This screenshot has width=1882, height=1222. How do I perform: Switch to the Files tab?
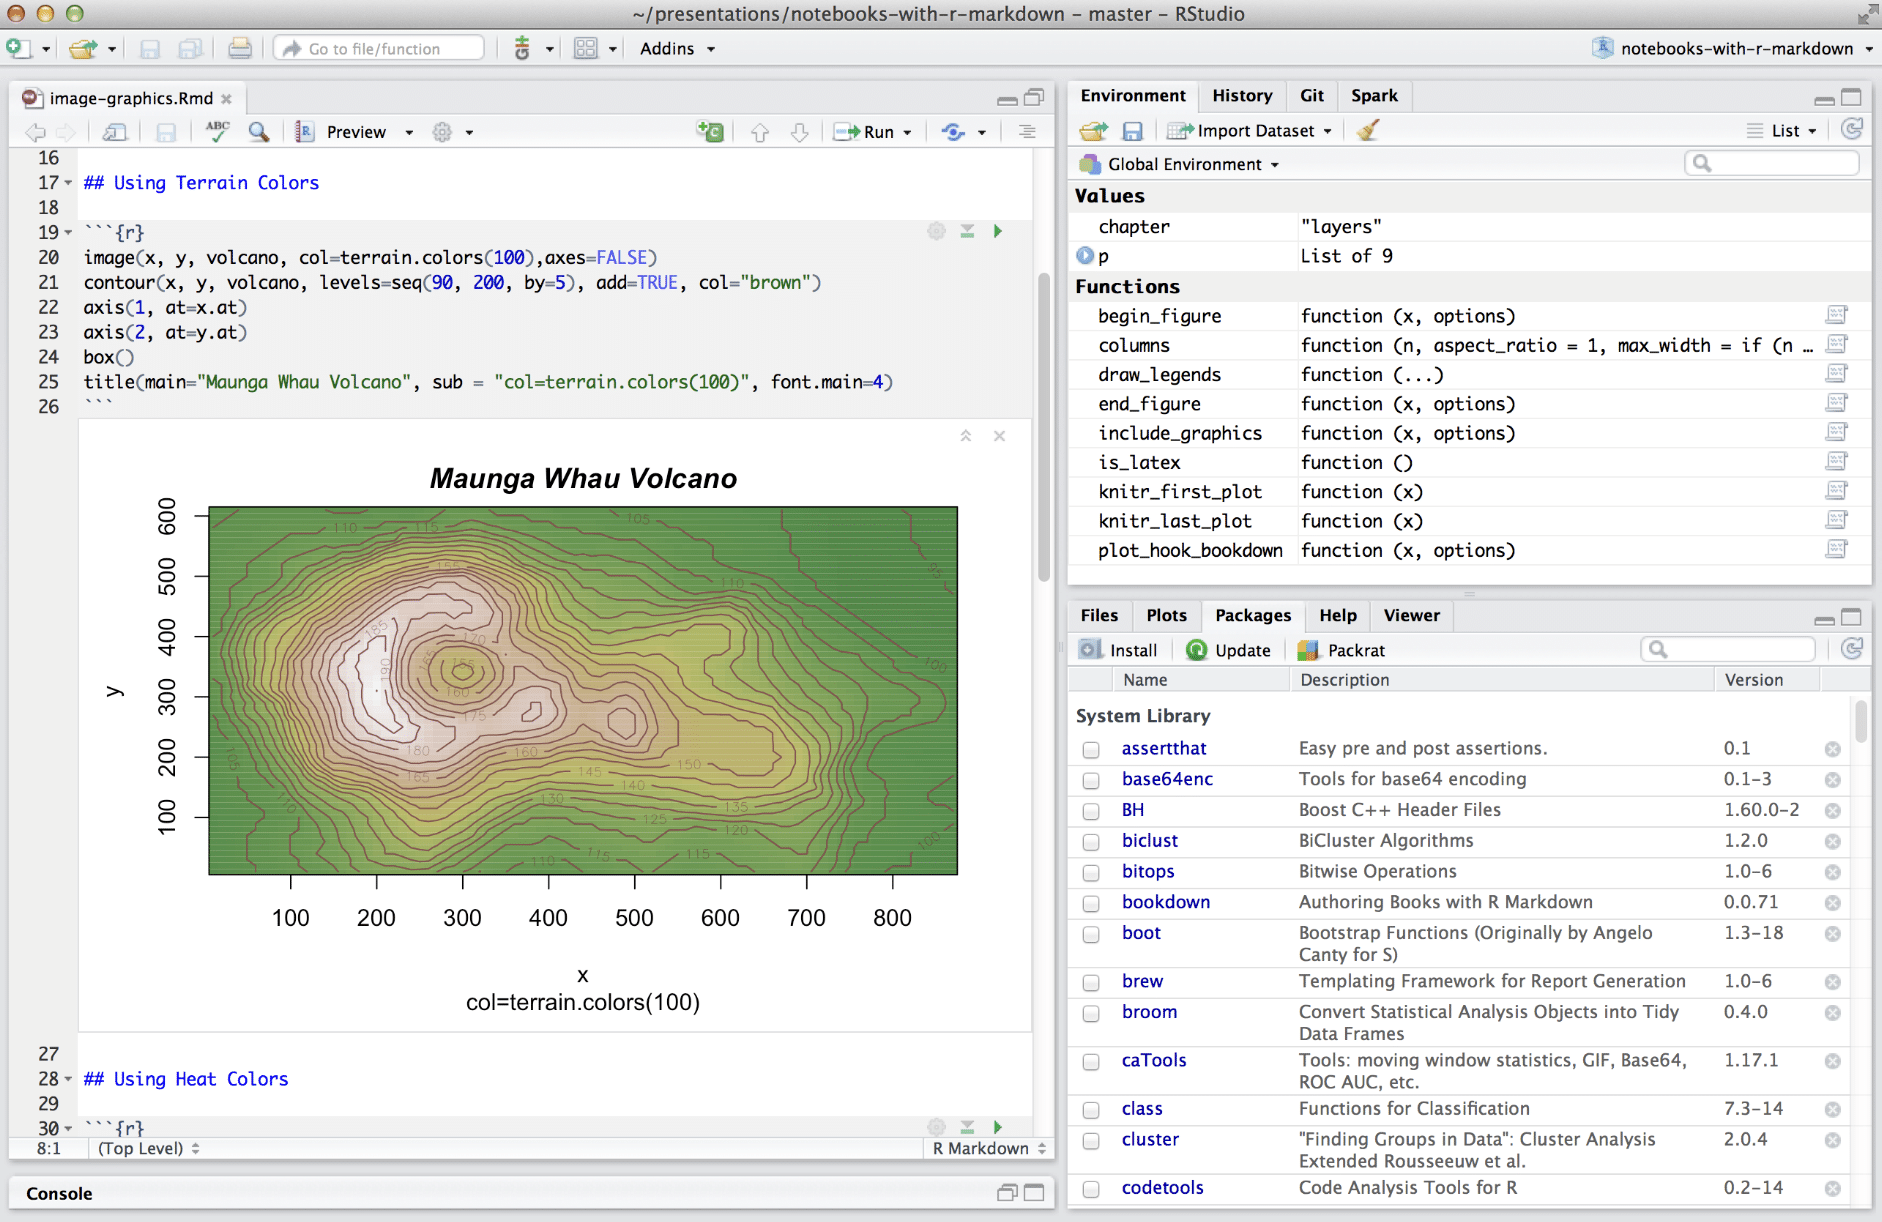[1099, 616]
